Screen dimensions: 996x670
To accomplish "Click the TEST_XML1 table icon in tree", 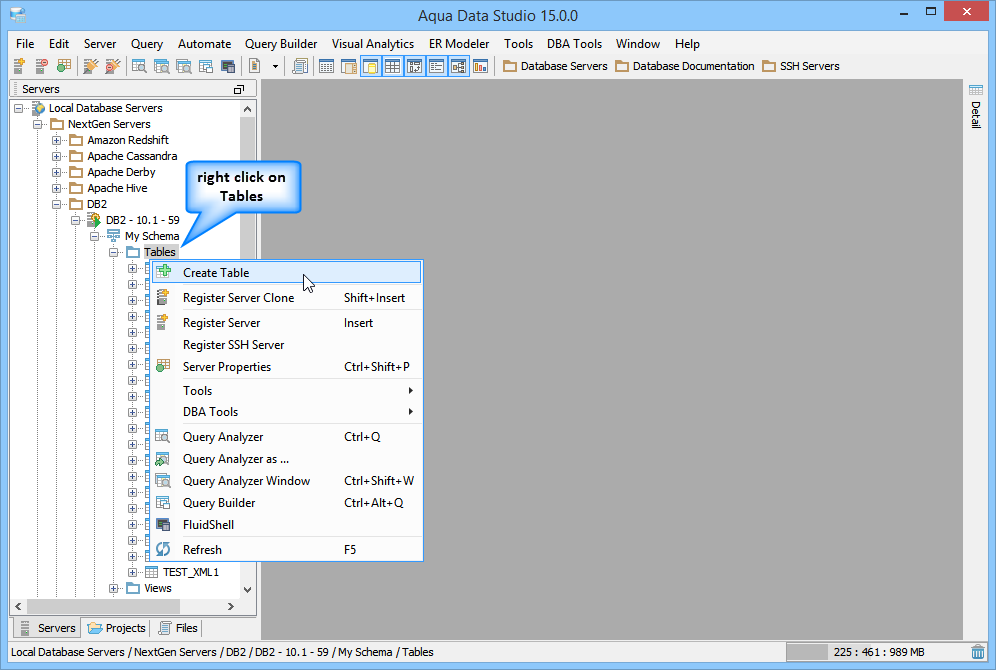I will [x=151, y=572].
